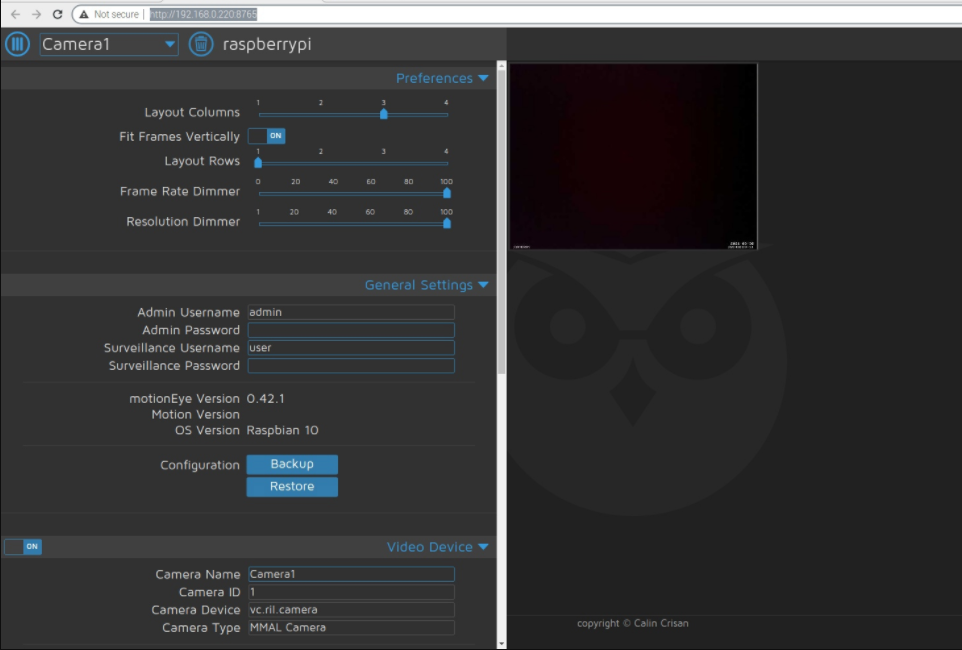Open the main menu via the striped circle icon
The height and width of the screenshot is (650, 962).
click(16, 44)
